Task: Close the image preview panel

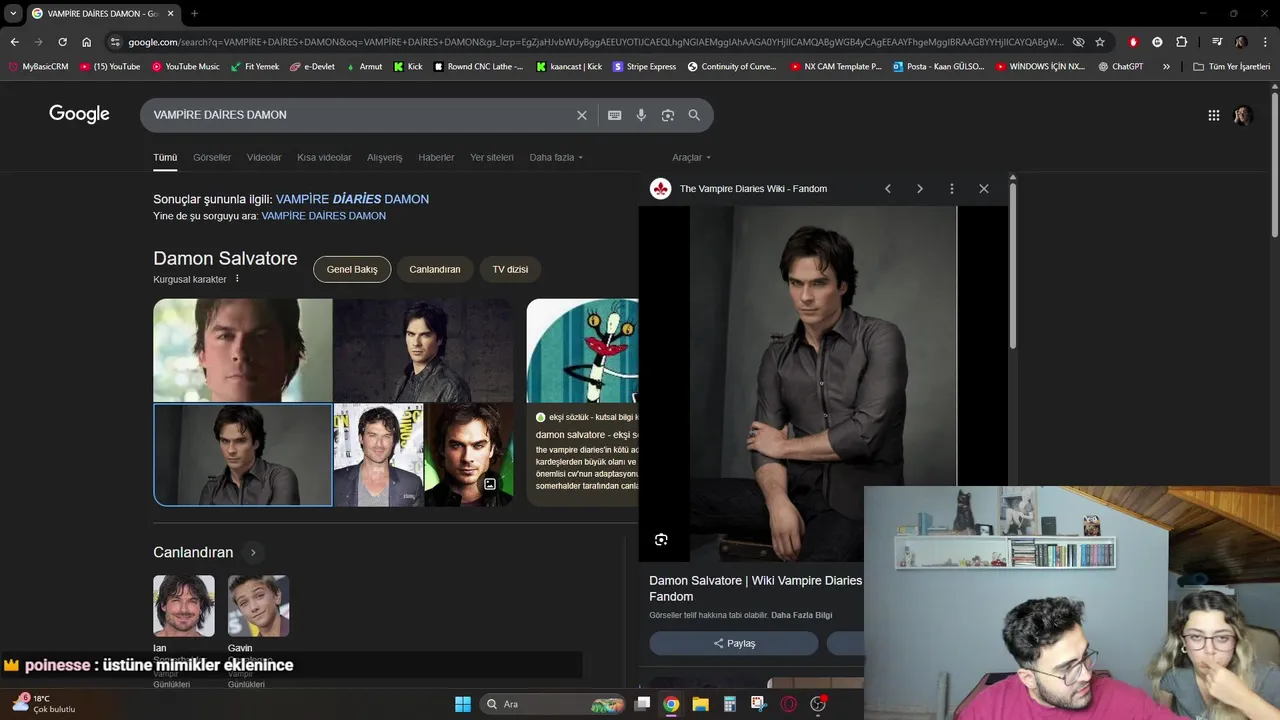Action: (984, 188)
